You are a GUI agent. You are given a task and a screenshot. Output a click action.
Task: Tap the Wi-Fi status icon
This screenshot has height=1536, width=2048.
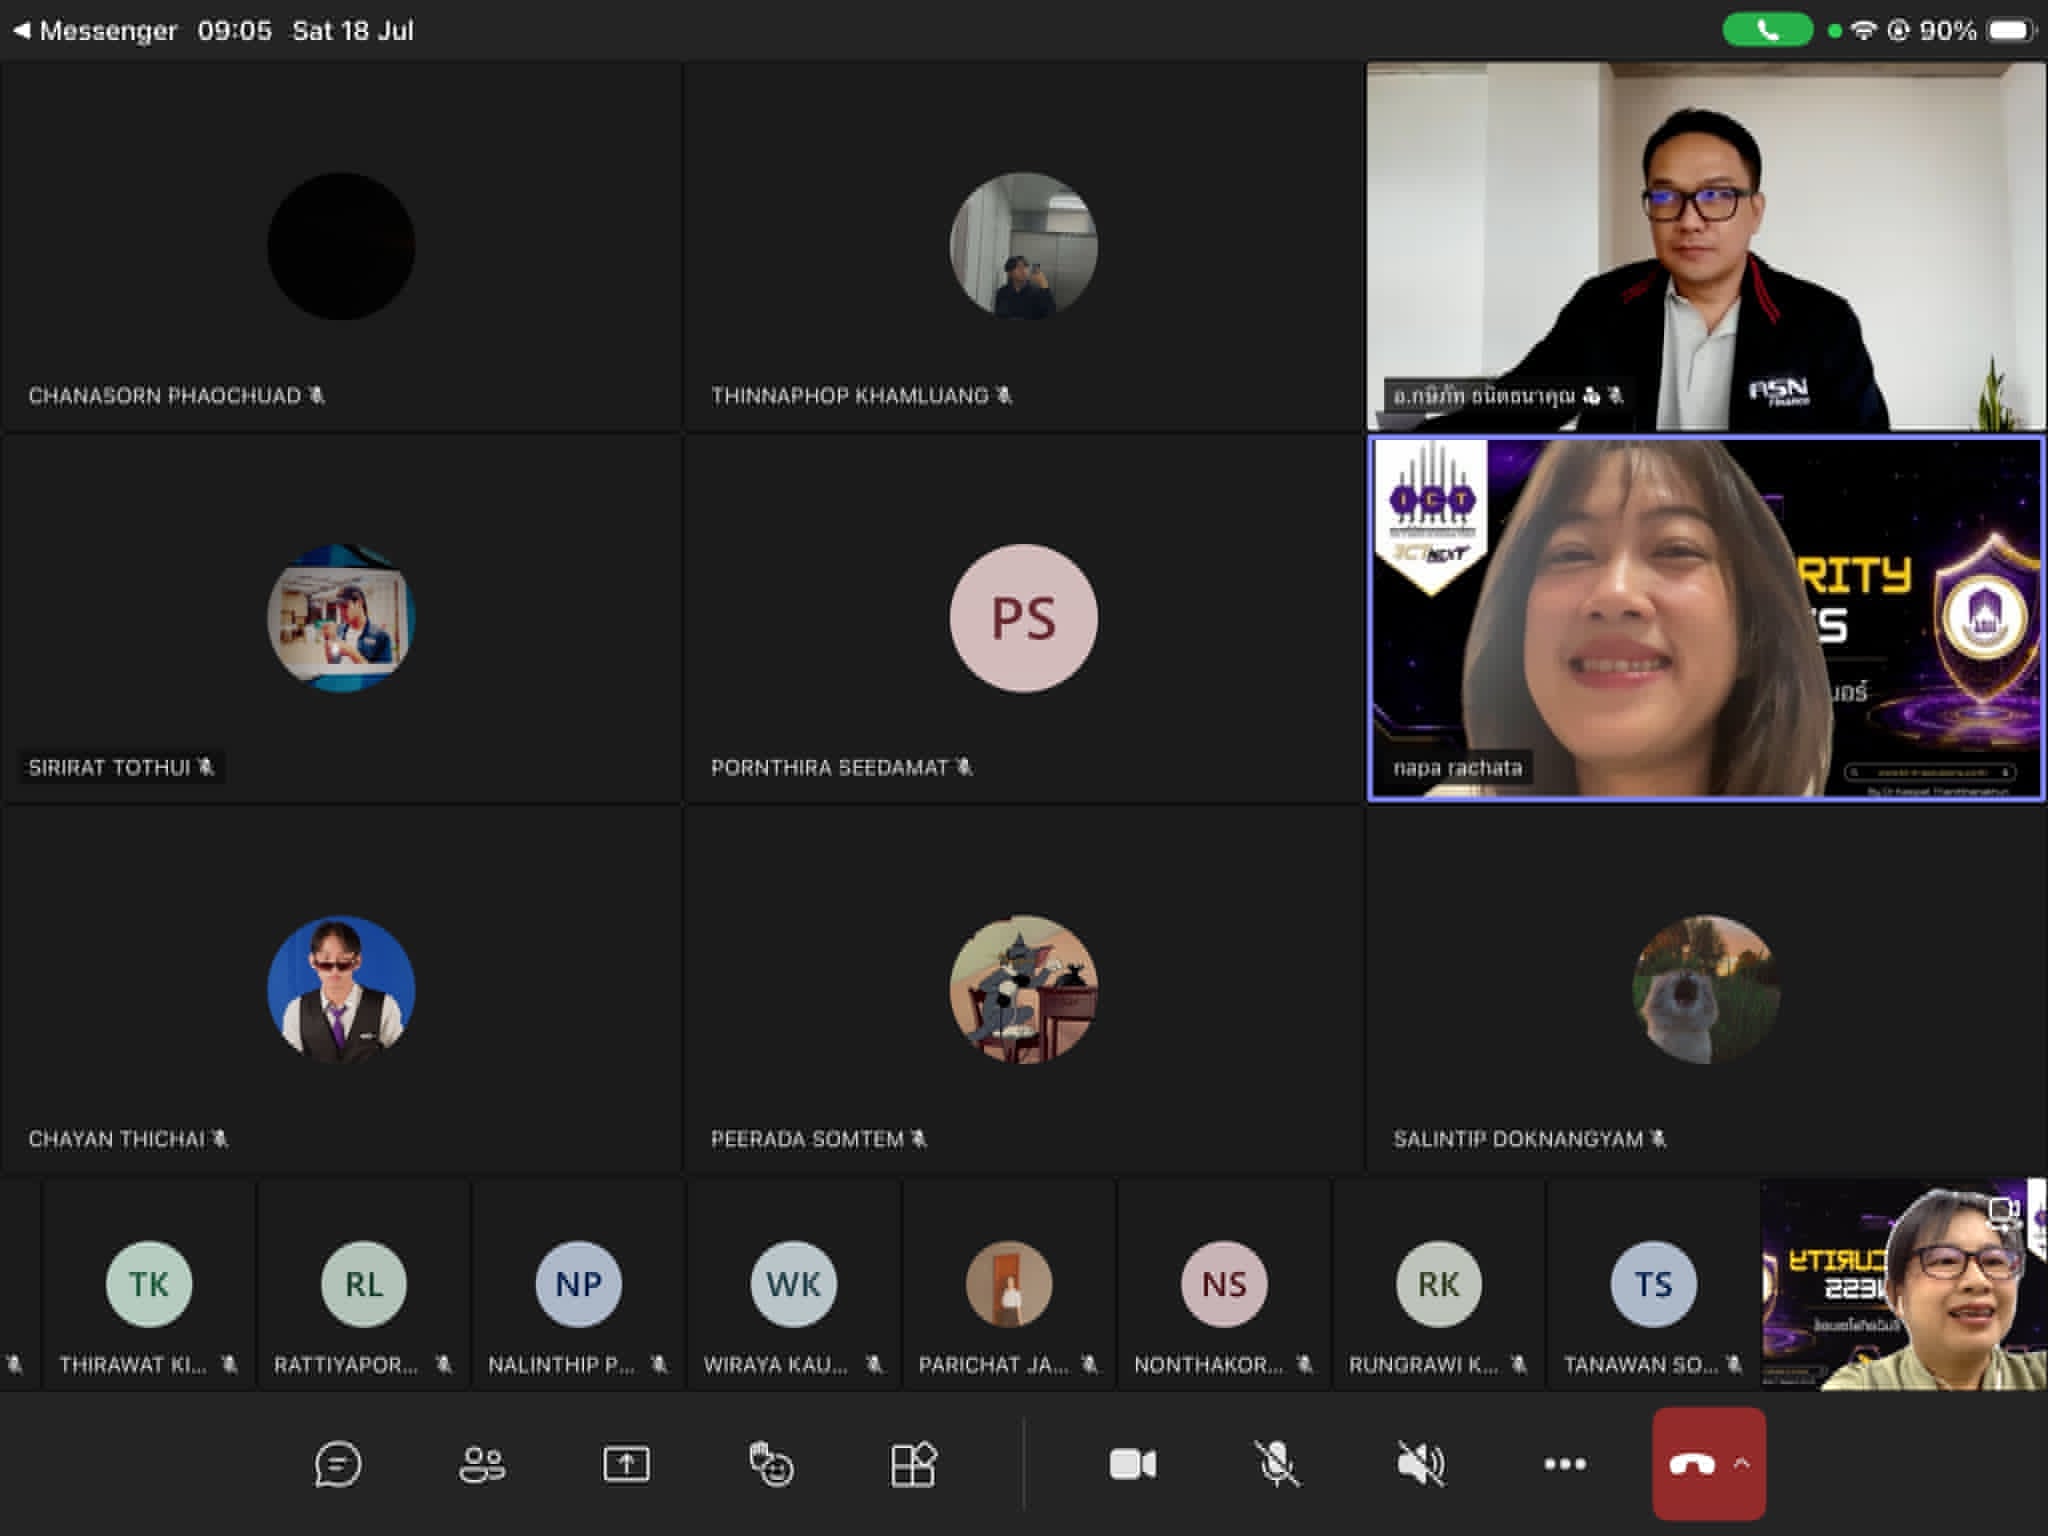coord(1863,31)
